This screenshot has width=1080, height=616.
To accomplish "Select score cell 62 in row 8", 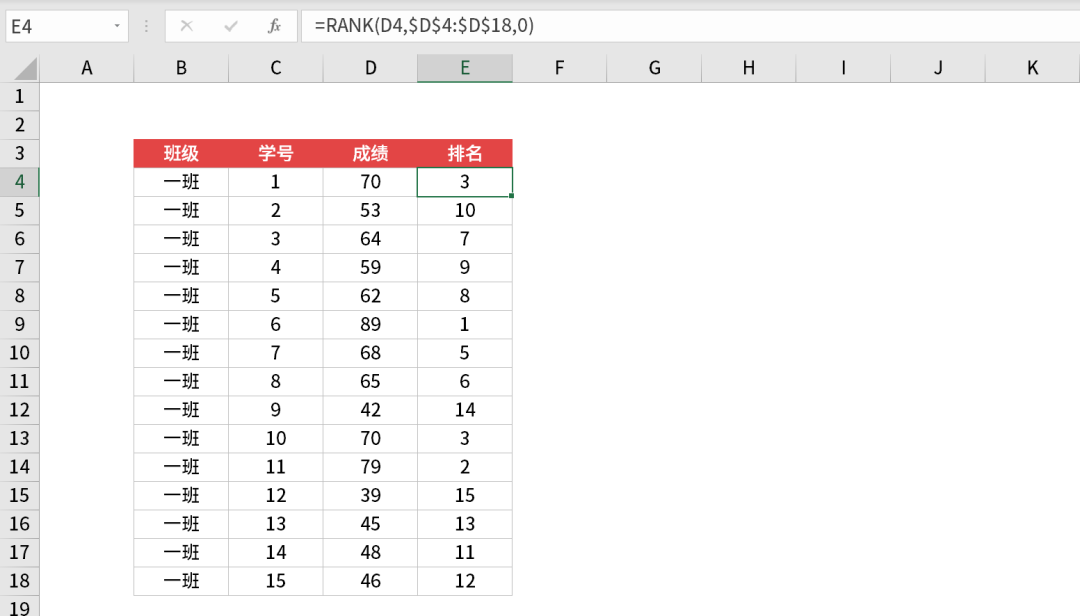I will pyautogui.click(x=370, y=296).
